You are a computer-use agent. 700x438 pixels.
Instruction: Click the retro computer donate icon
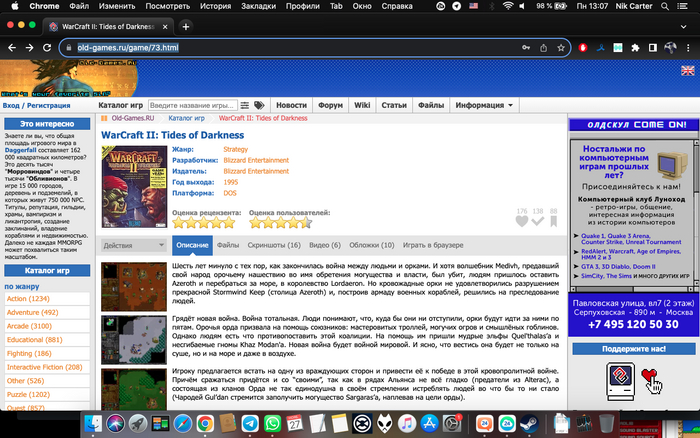pyautogui.click(x=621, y=381)
